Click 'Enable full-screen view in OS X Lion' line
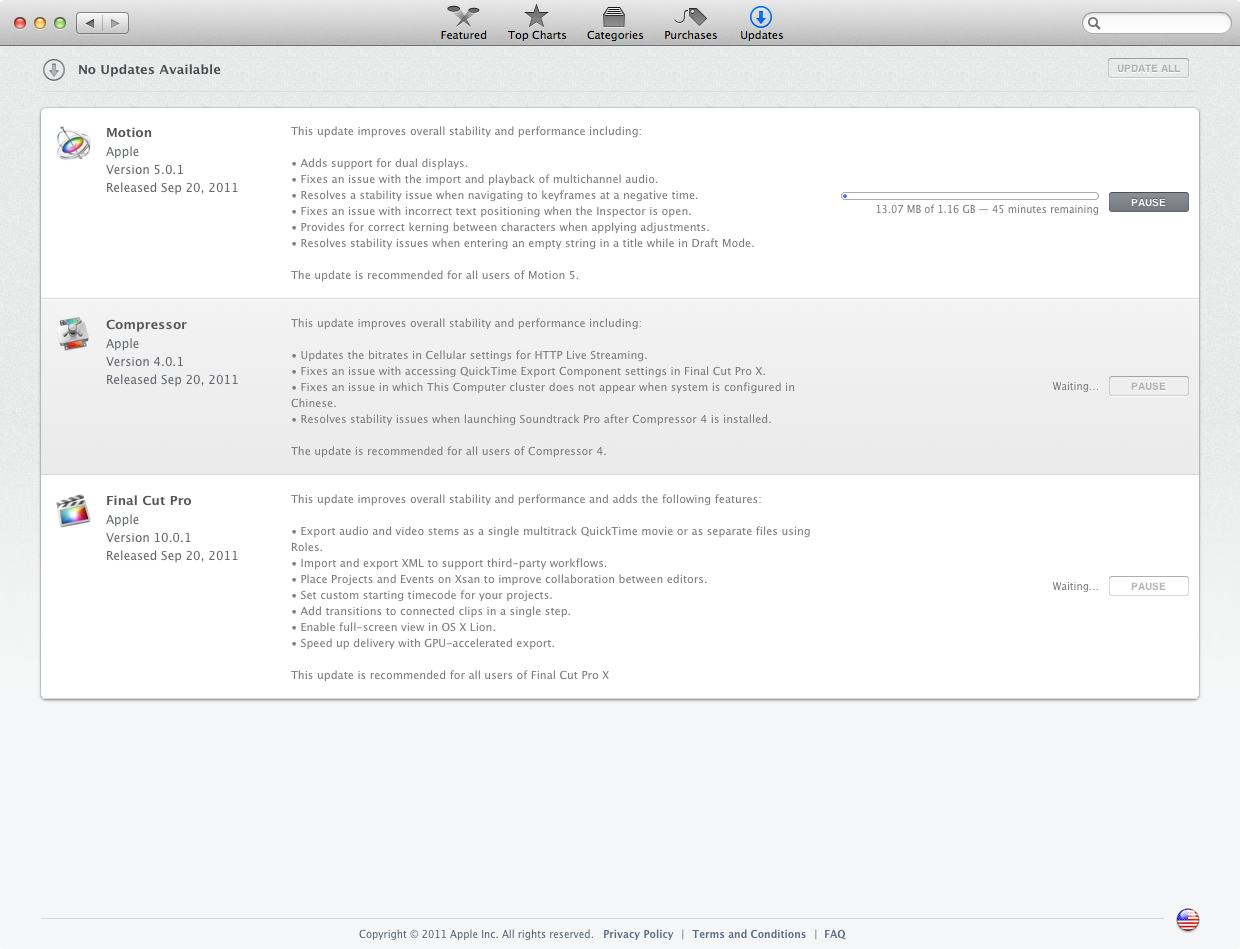Screen dimensions: 1240x949 pyautogui.click(x=393, y=627)
